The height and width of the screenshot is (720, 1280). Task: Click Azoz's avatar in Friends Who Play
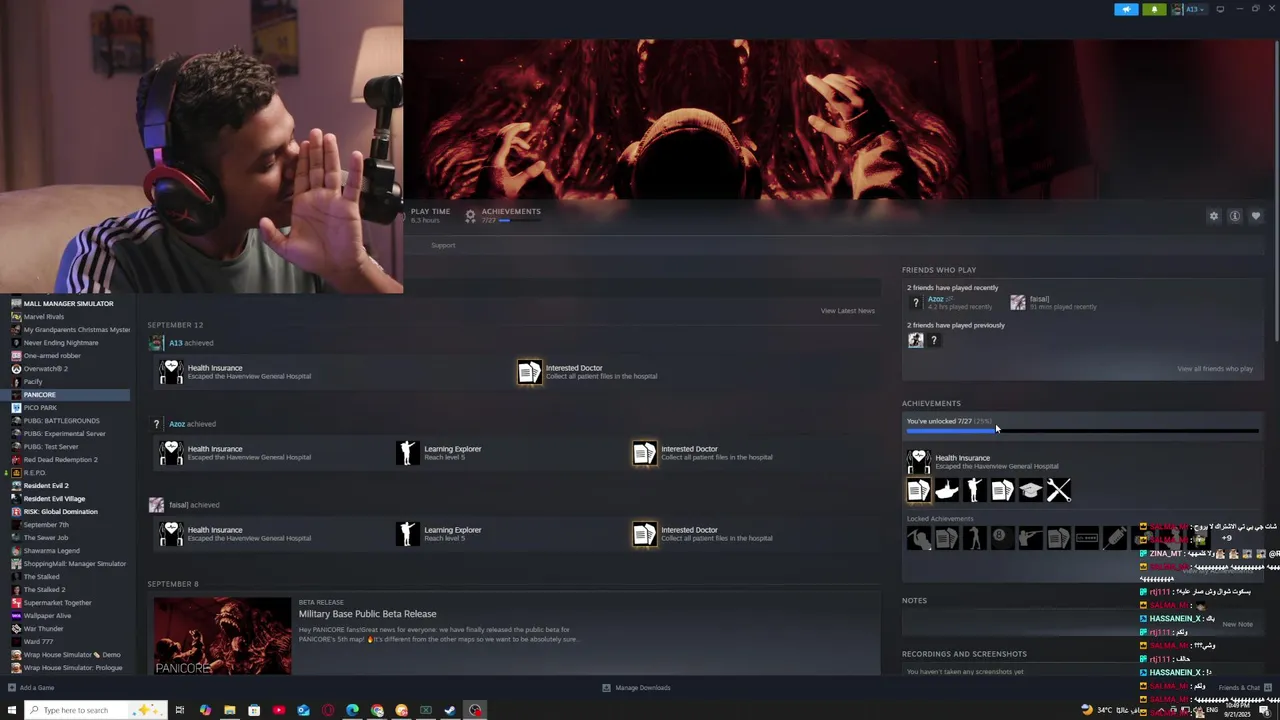(x=915, y=302)
